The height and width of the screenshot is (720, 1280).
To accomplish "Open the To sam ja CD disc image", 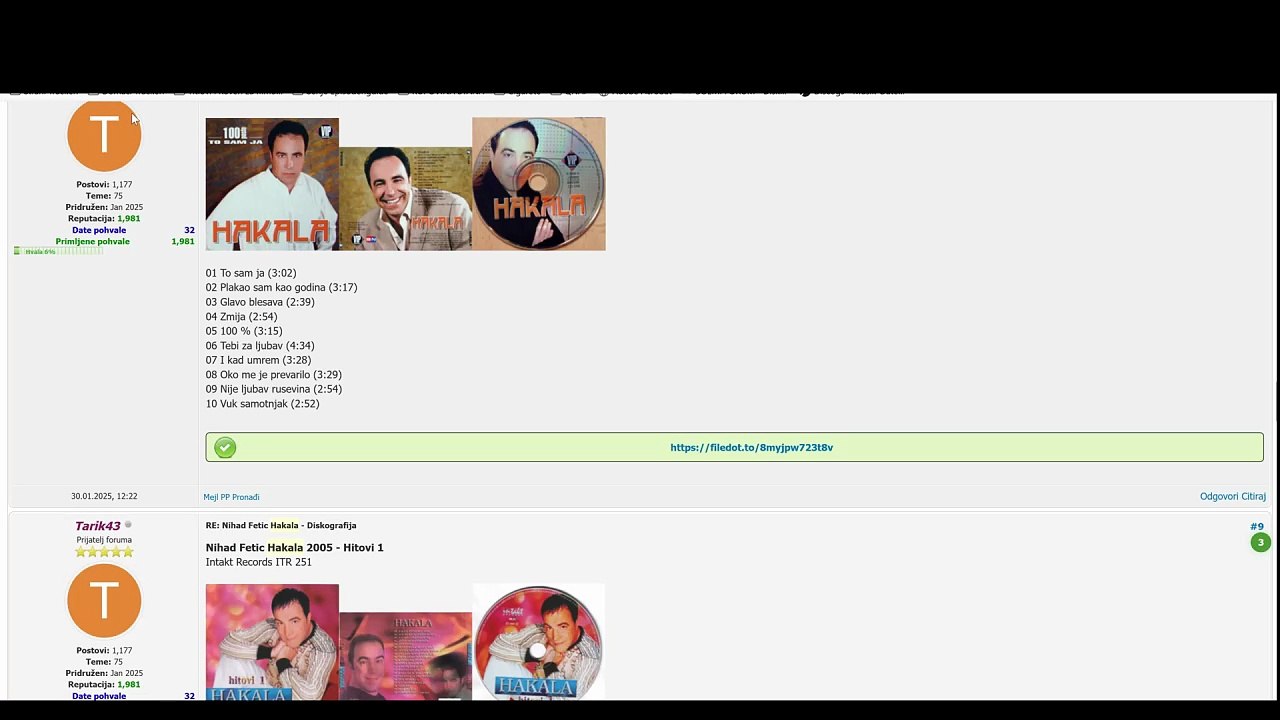I will [x=539, y=184].
